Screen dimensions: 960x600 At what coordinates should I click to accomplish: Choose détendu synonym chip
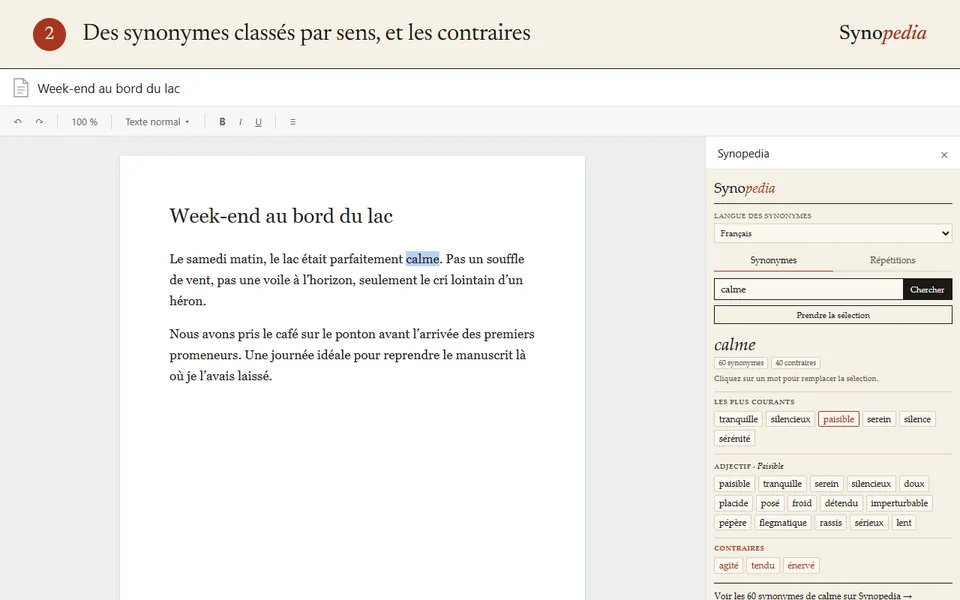pyautogui.click(x=841, y=503)
